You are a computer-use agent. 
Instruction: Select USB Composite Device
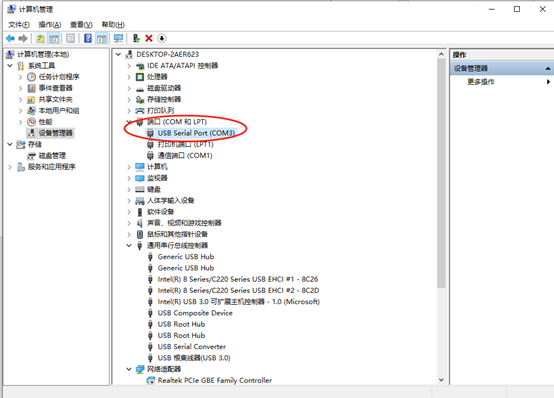(195, 313)
